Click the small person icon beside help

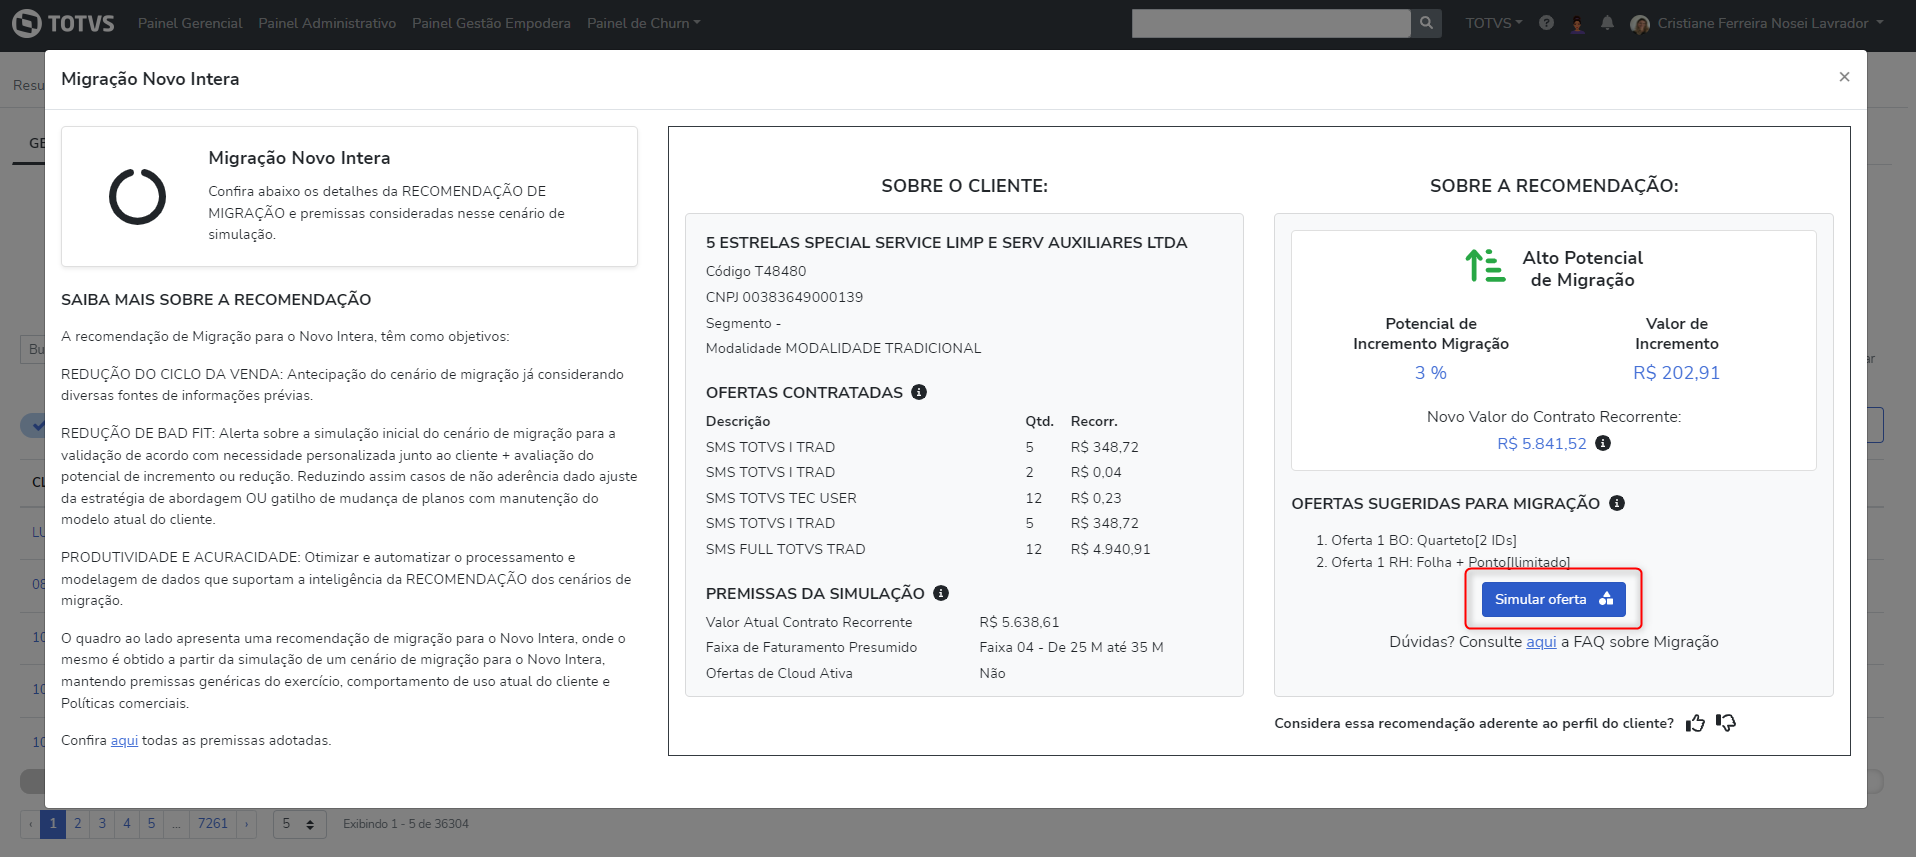click(x=1577, y=23)
